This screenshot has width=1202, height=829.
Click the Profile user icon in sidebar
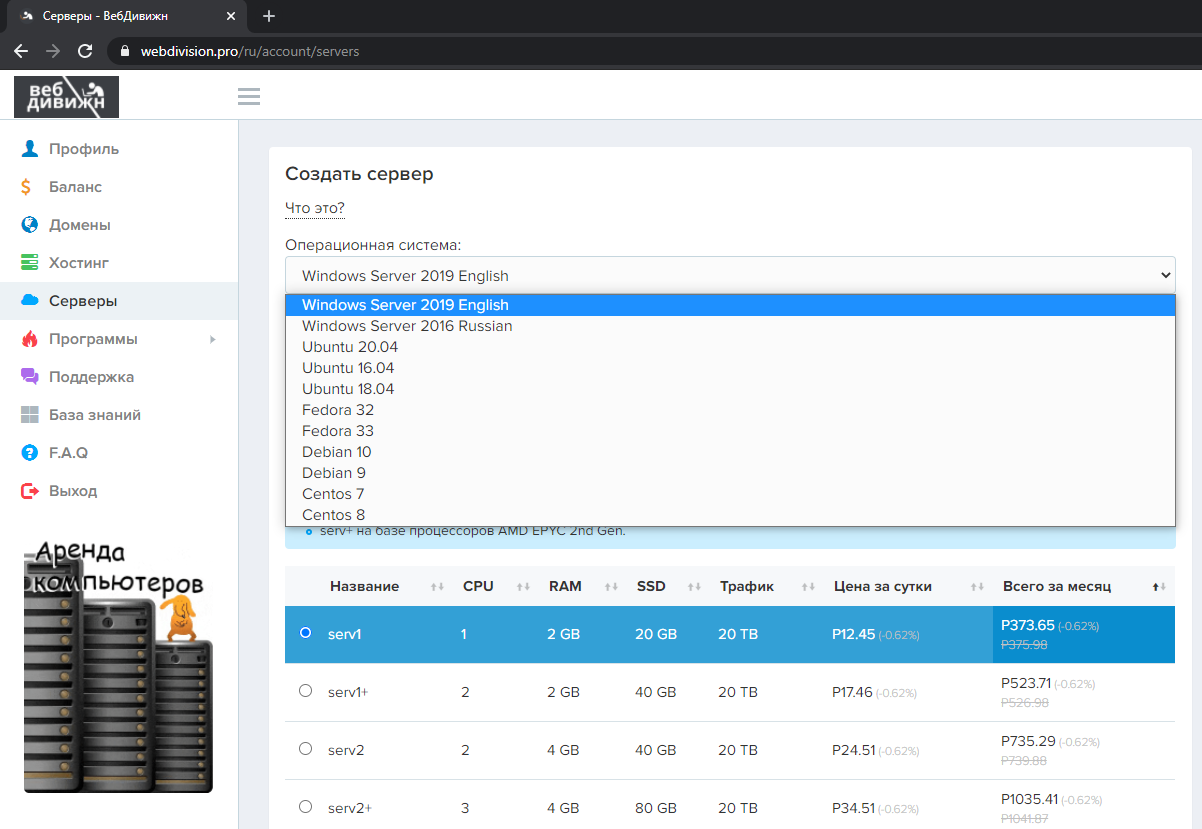click(30, 149)
